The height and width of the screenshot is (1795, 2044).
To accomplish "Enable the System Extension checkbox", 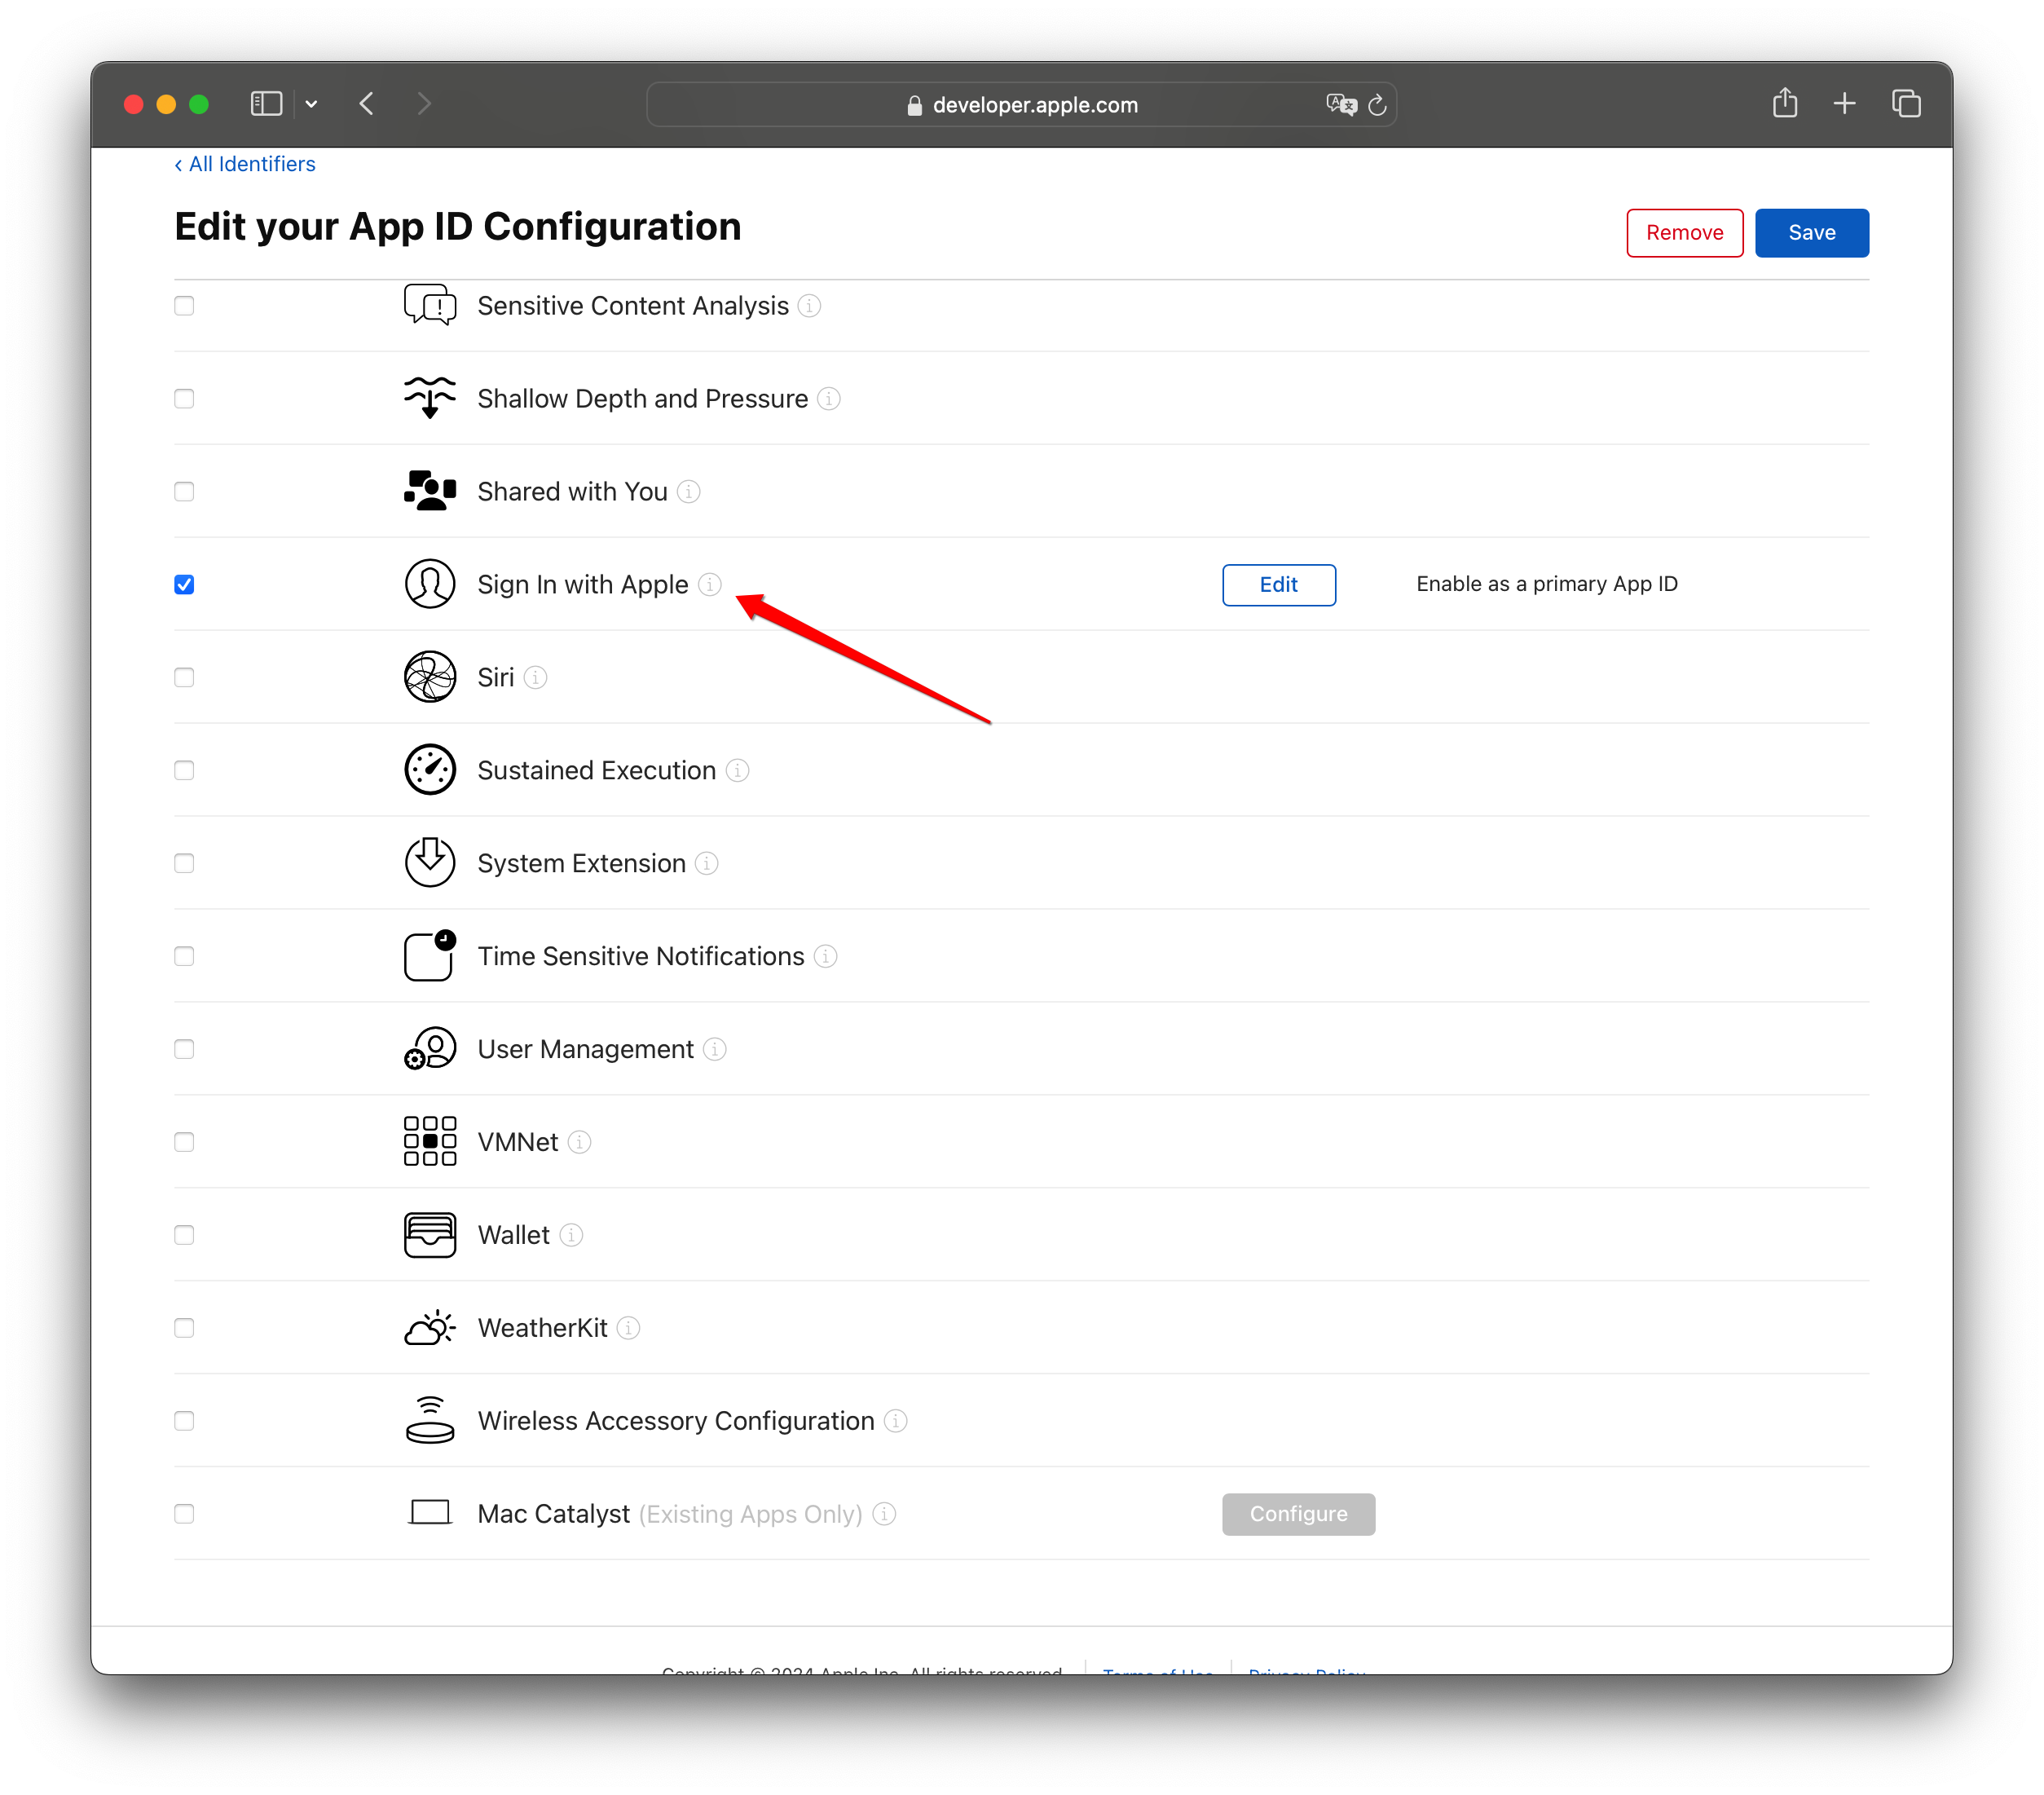I will 184,864.
